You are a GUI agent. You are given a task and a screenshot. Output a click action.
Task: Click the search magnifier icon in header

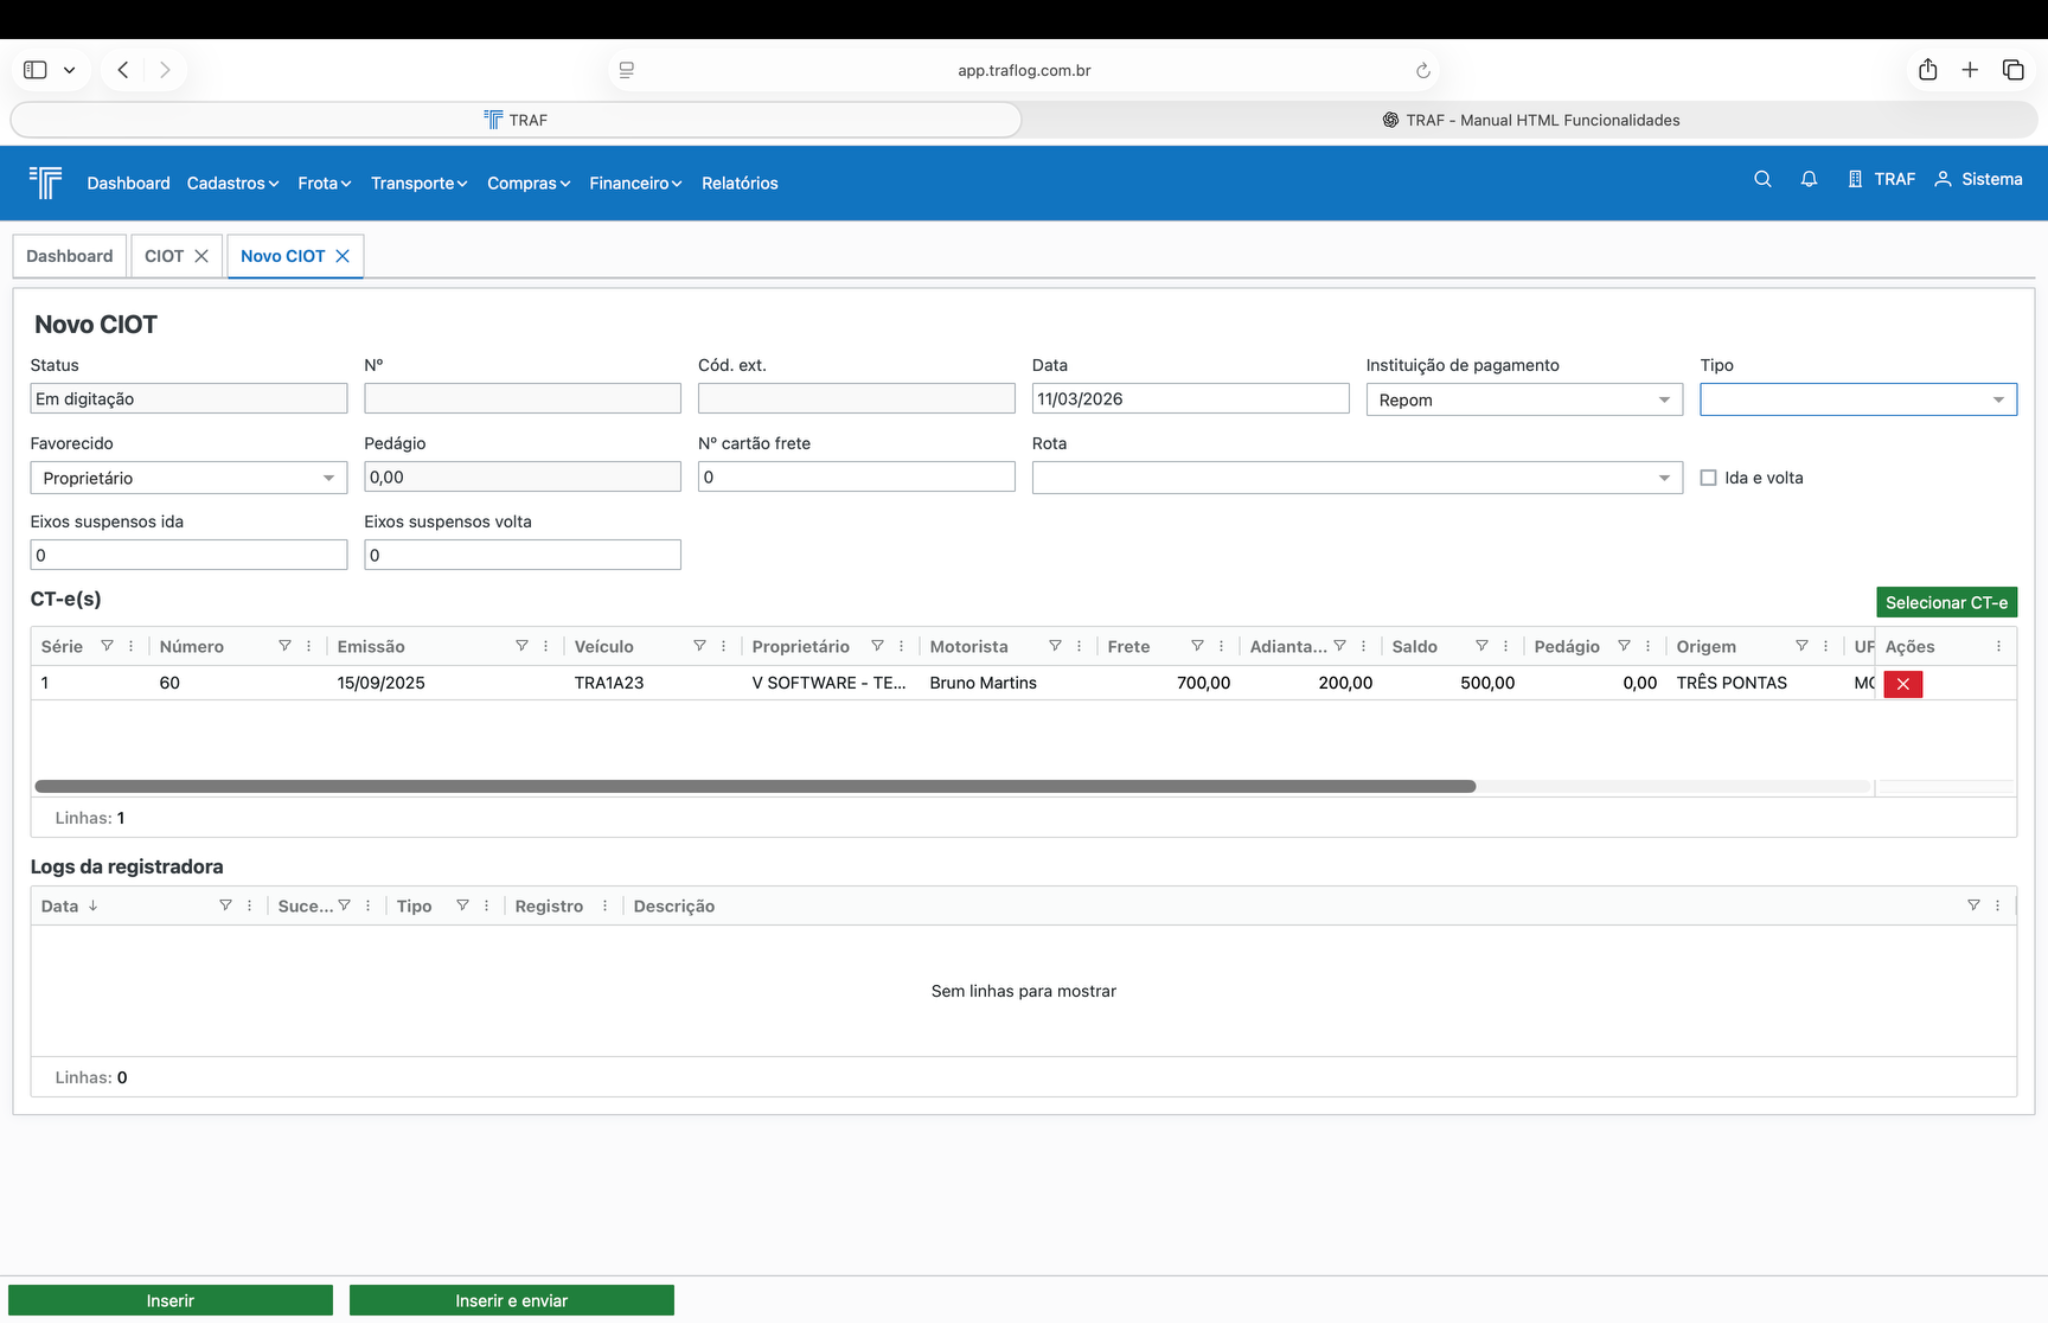pos(1762,179)
